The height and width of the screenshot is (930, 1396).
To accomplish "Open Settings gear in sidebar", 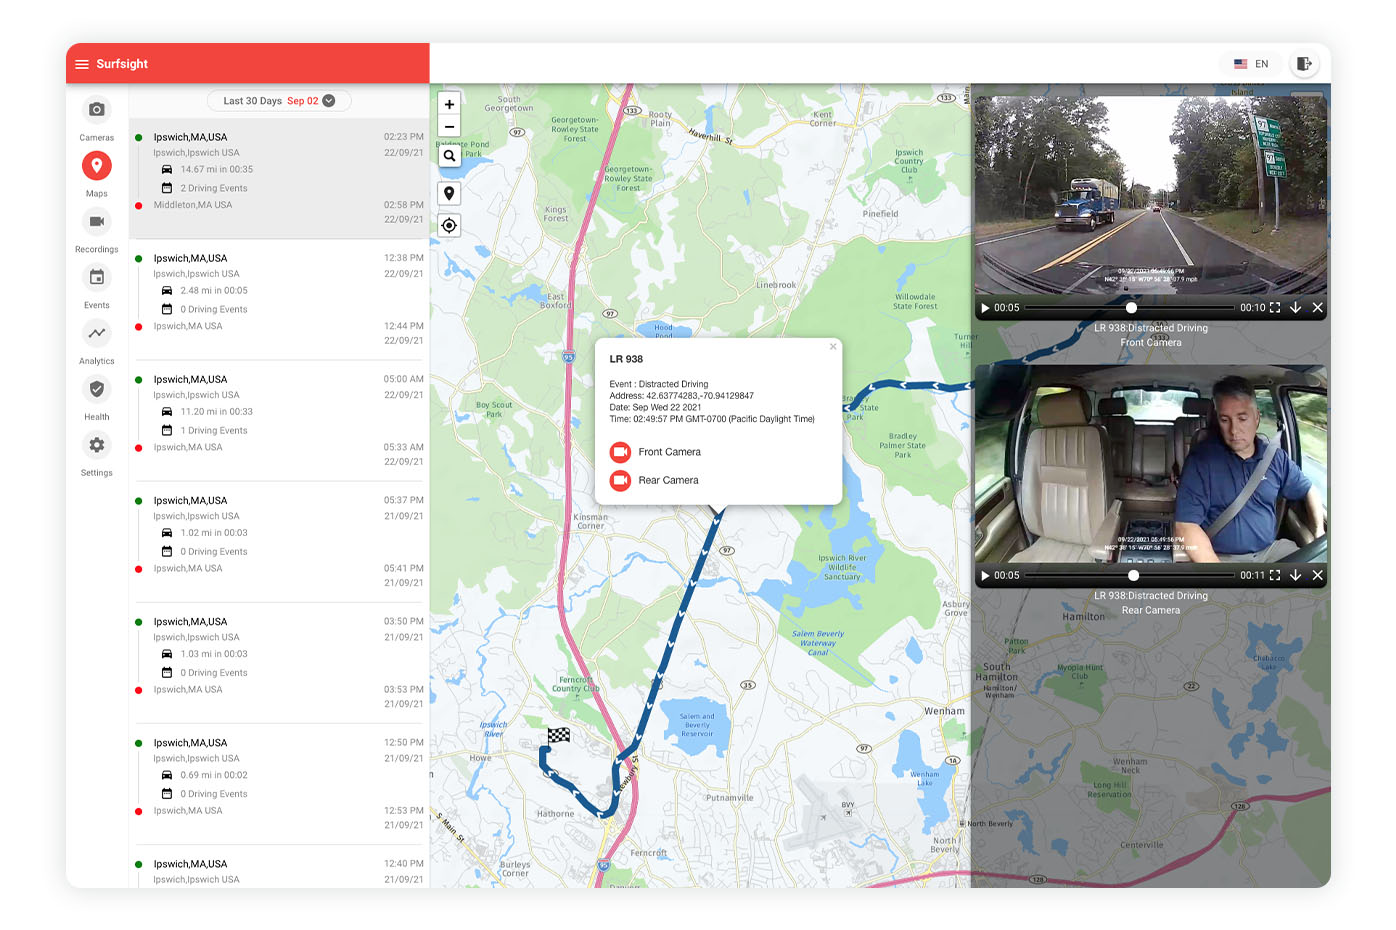I will [x=96, y=446].
